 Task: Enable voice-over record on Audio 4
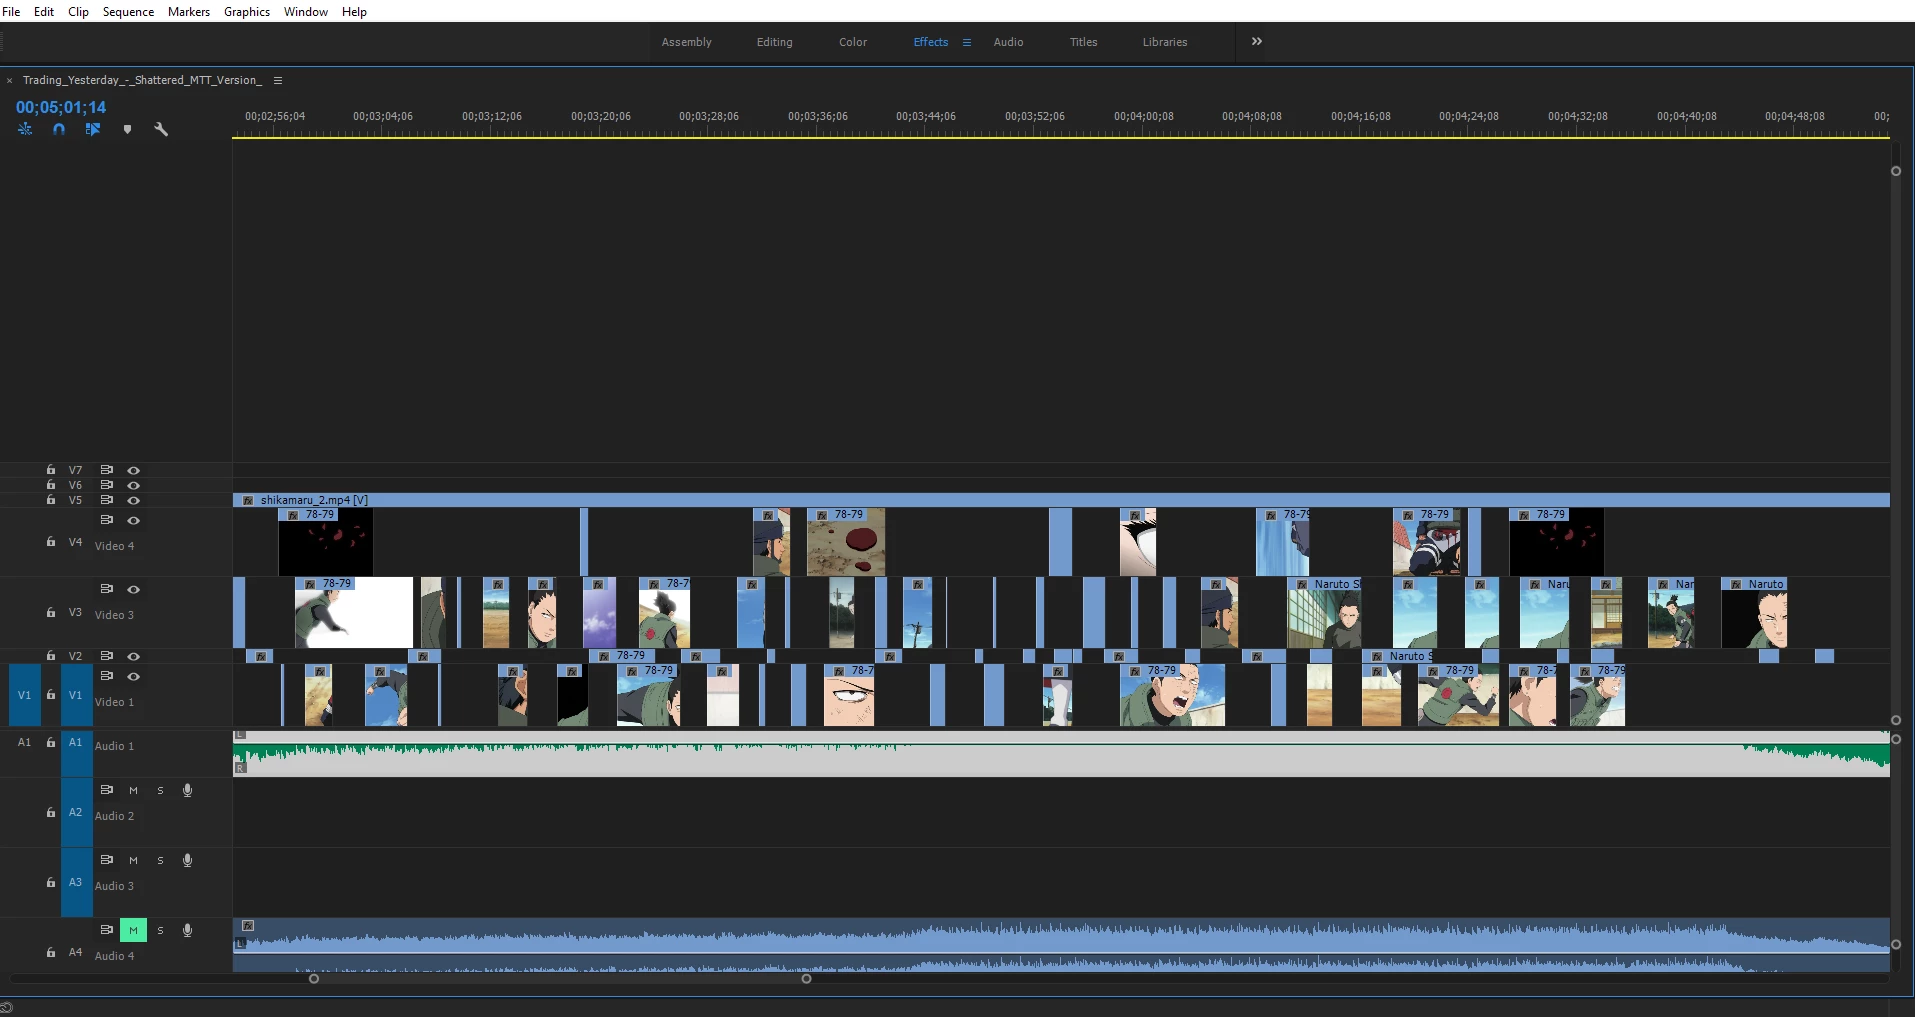coord(187,930)
